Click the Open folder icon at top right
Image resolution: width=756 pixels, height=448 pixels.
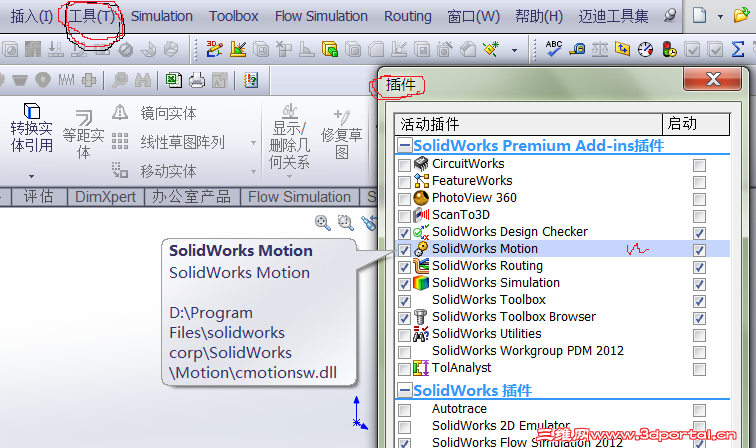pyautogui.click(x=742, y=15)
